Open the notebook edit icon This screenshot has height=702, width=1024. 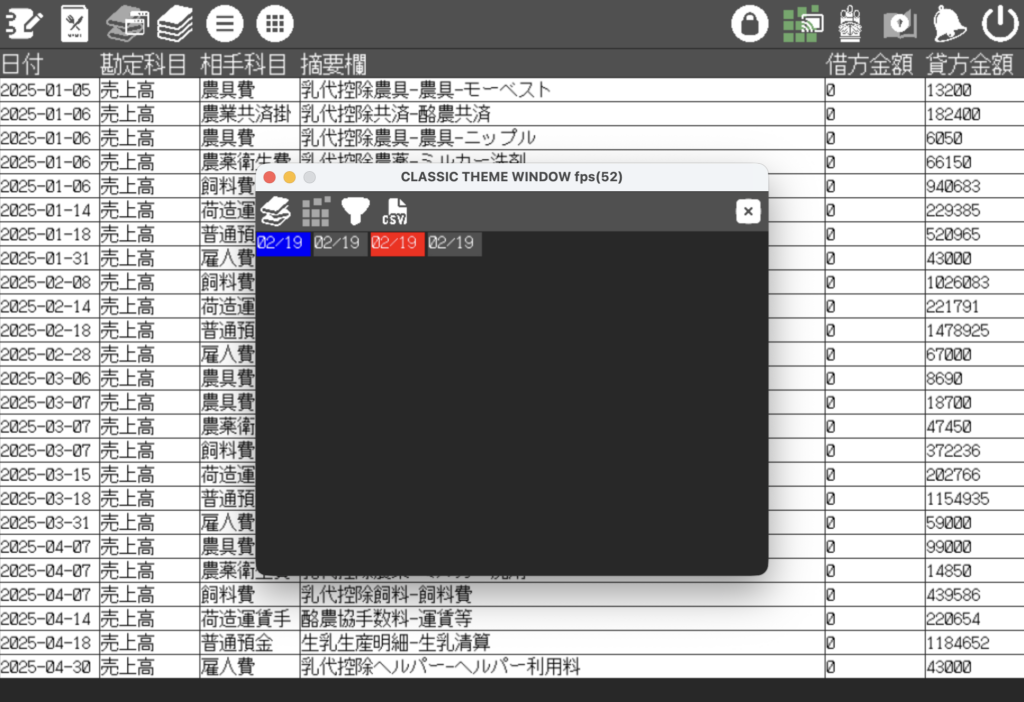[24, 23]
